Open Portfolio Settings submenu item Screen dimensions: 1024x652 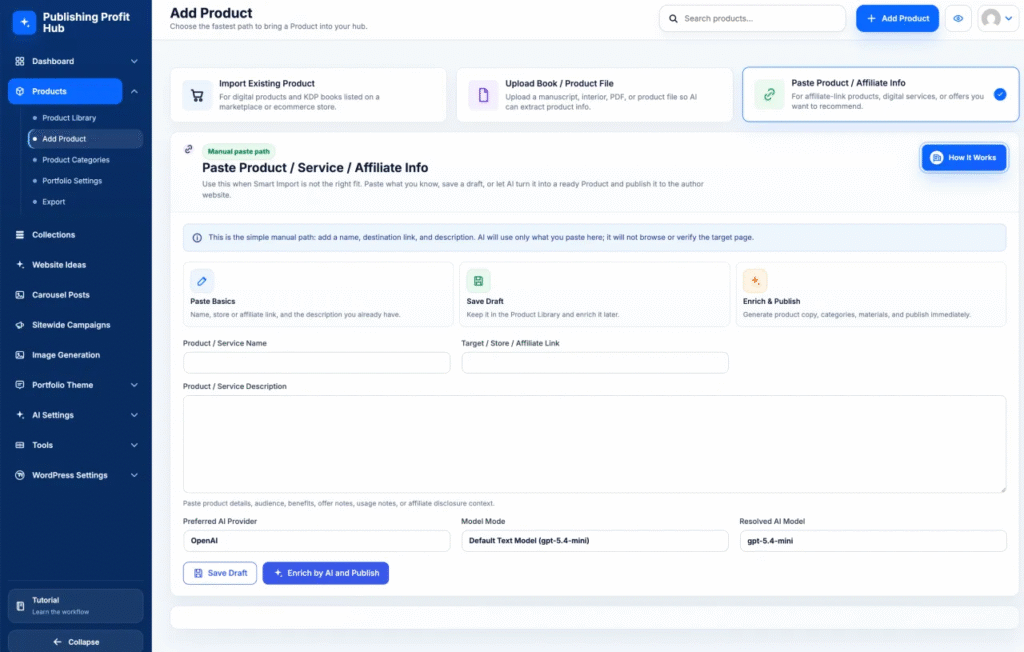pos(72,180)
